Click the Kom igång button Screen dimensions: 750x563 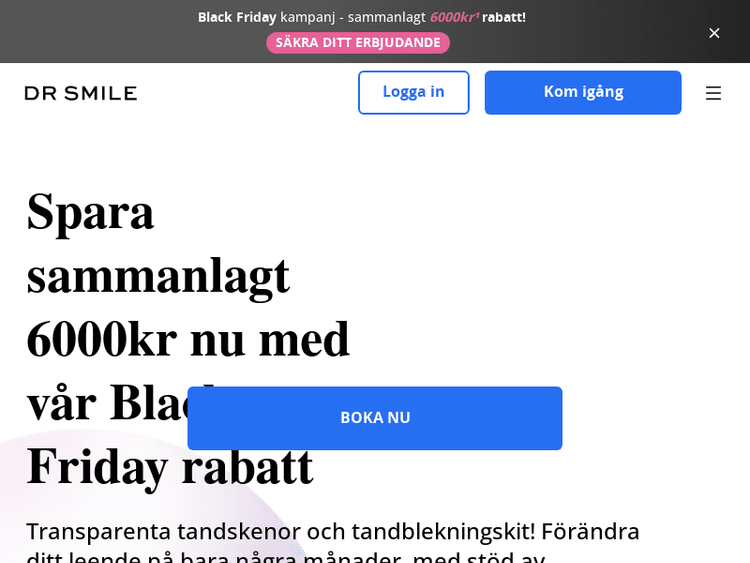click(583, 92)
